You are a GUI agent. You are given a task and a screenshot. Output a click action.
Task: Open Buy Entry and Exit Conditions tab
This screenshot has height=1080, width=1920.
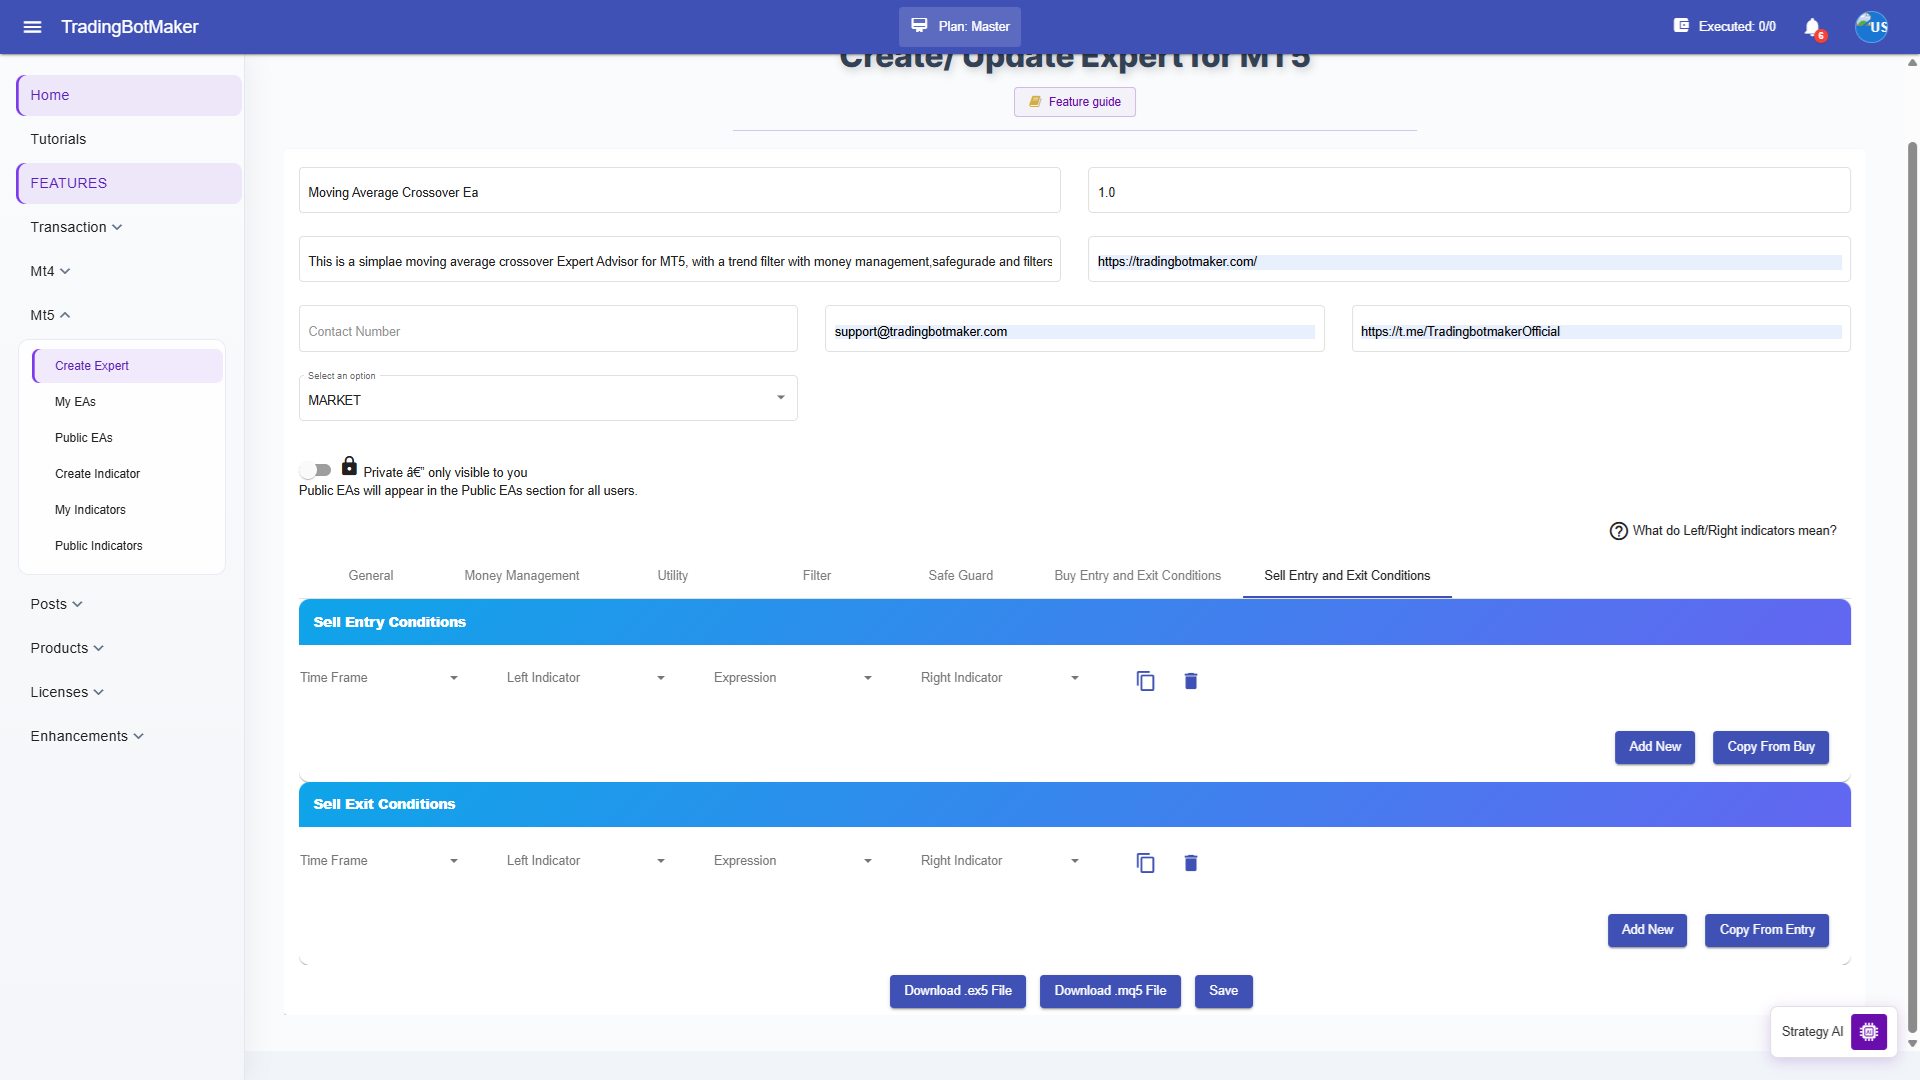pyautogui.click(x=1138, y=576)
